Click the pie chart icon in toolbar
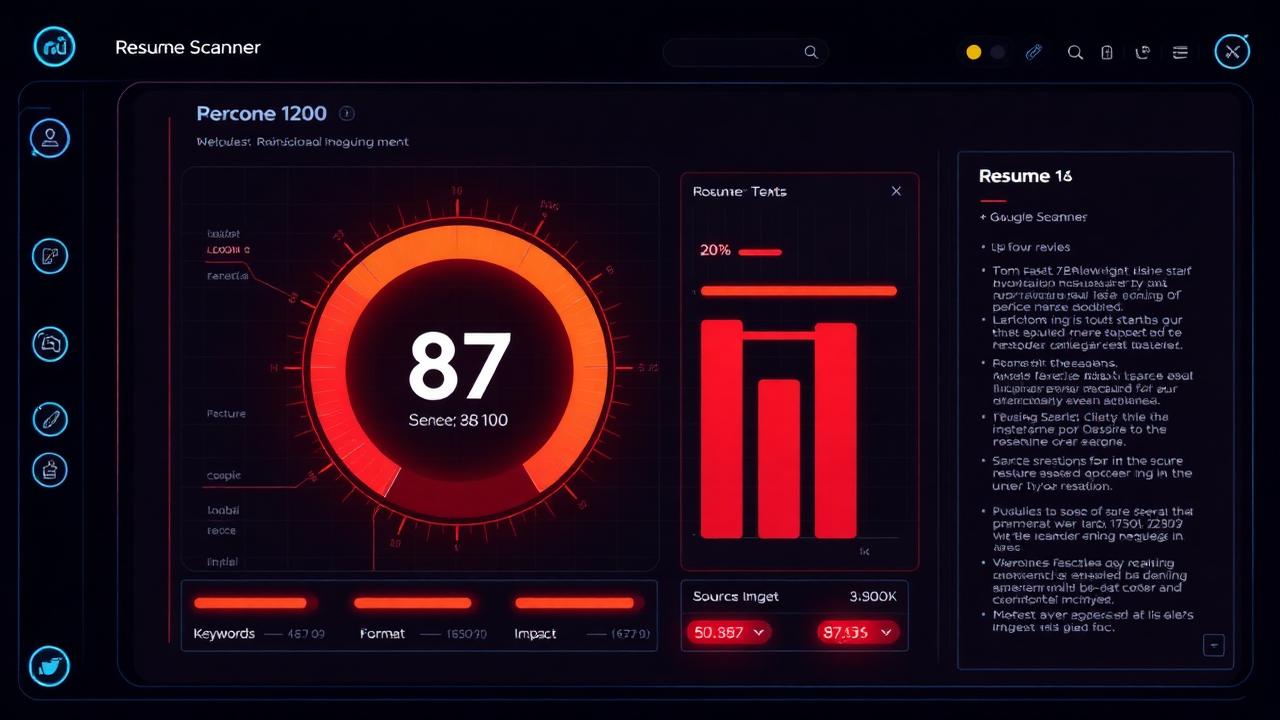 [x=1143, y=52]
